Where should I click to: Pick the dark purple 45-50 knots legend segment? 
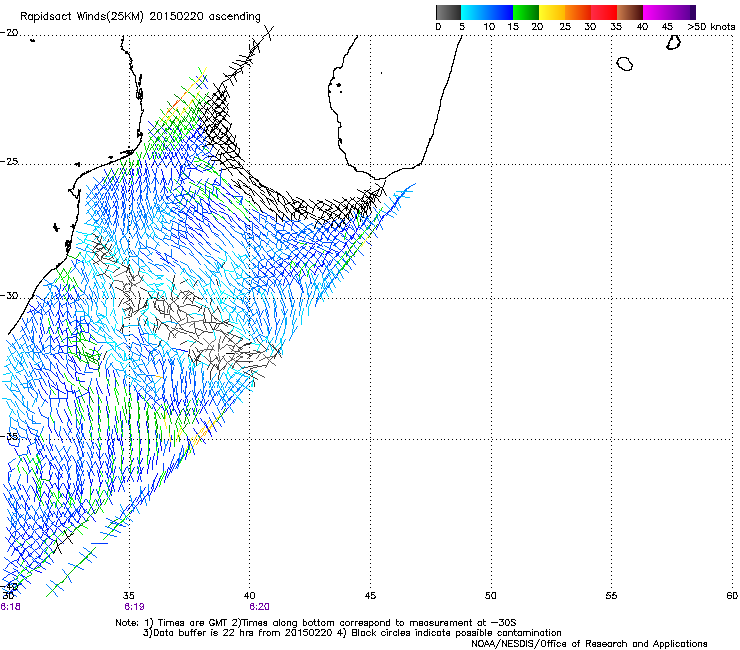coord(682,12)
